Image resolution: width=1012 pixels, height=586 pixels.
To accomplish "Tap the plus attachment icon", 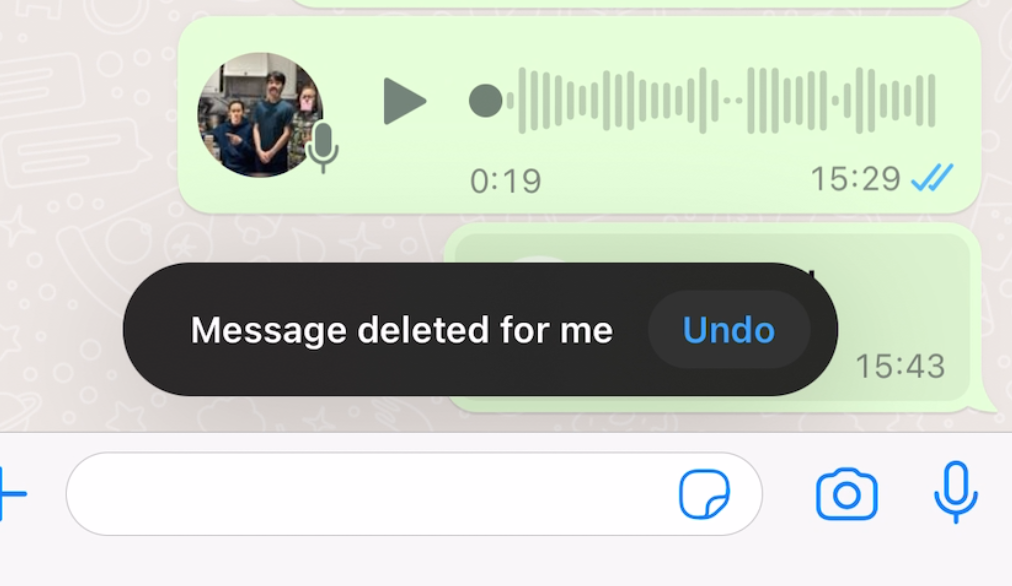I will point(12,494).
